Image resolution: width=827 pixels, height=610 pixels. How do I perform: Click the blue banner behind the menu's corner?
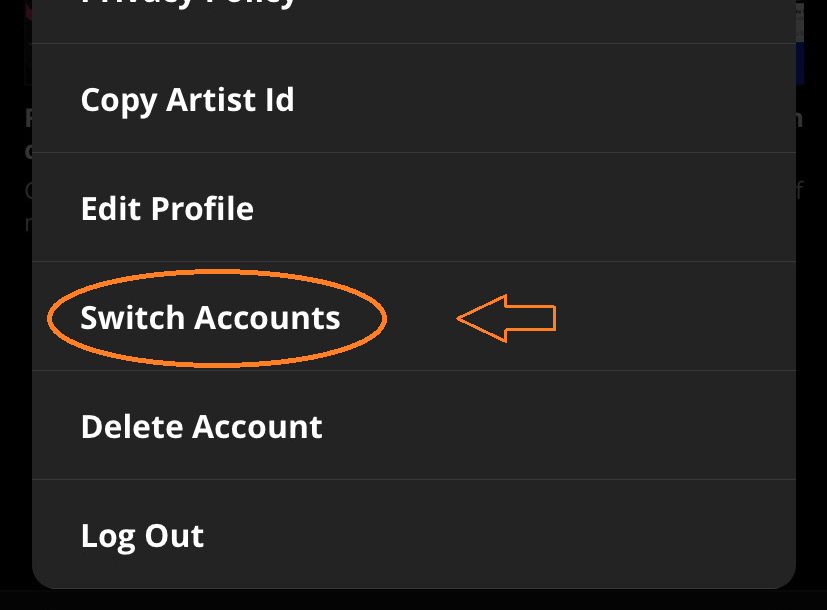coord(810,60)
